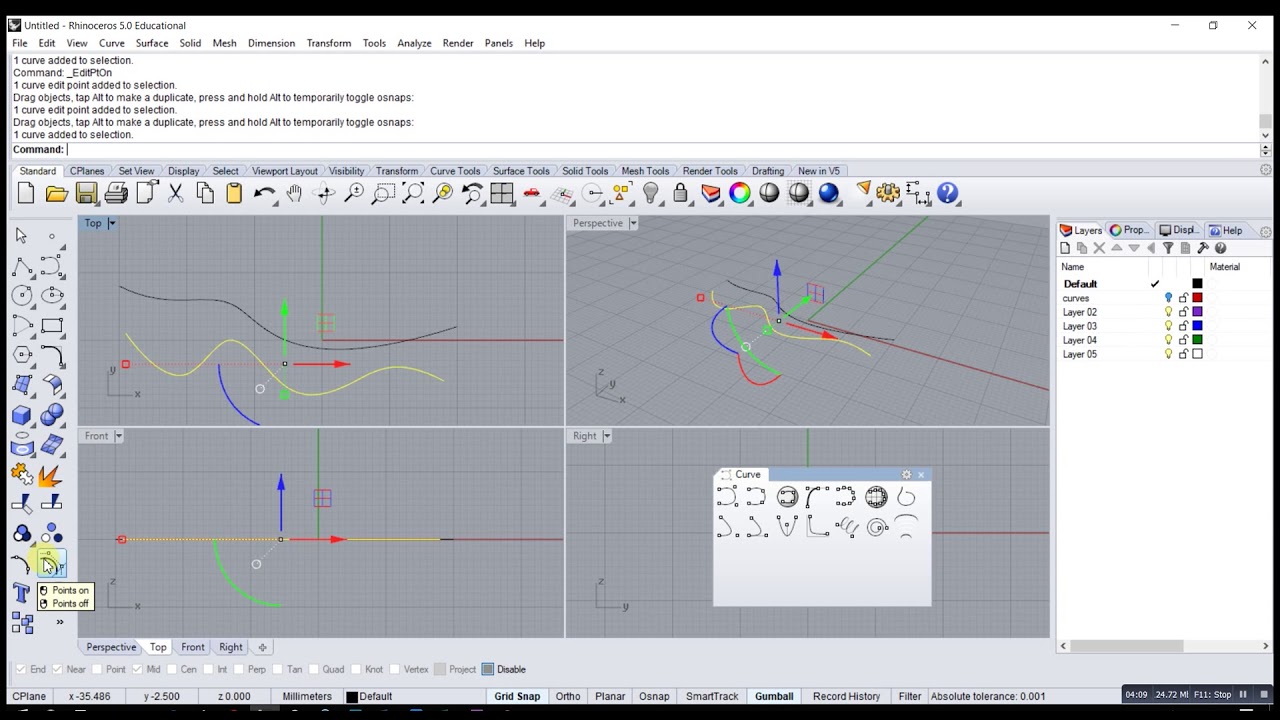
Task: Open a file using the folder icon
Action: point(56,193)
